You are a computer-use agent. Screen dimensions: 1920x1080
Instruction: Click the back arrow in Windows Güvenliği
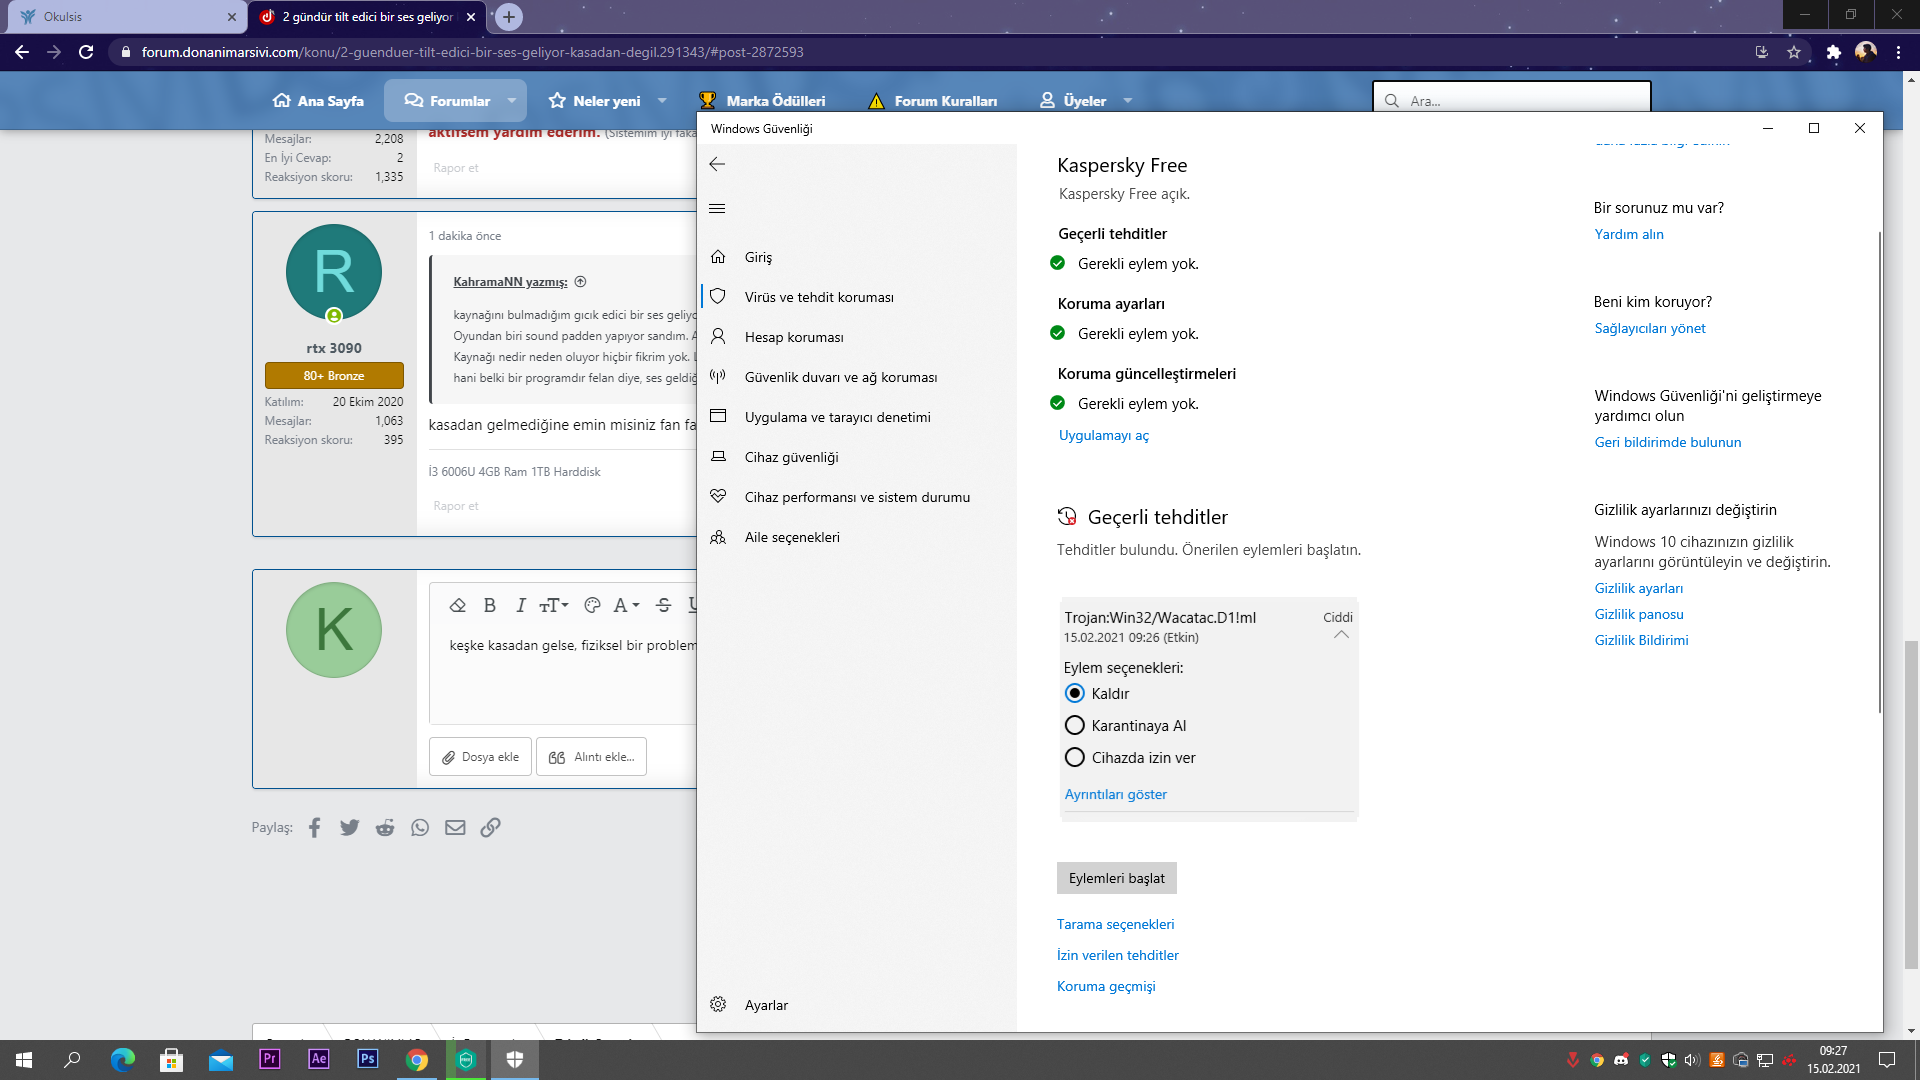click(717, 164)
